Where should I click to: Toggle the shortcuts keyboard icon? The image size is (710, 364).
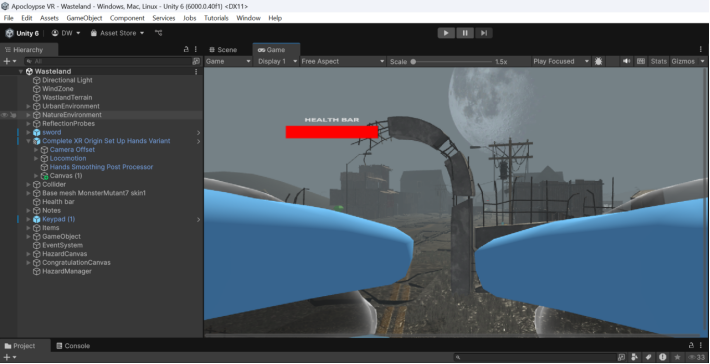tap(641, 61)
